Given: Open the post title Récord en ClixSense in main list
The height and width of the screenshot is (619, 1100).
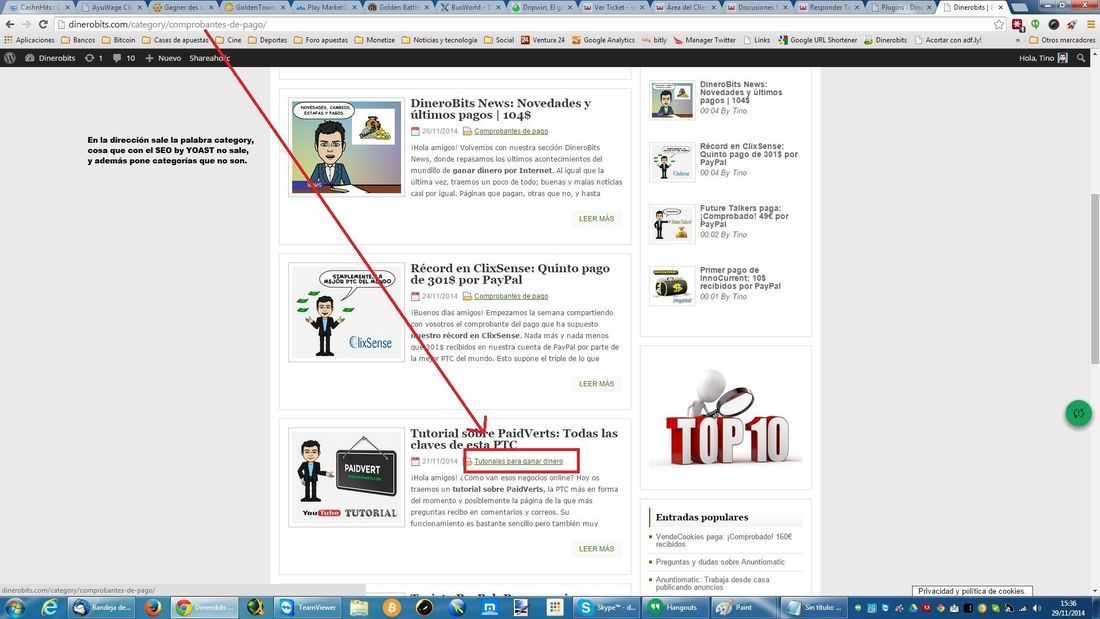Looking at the screenshot, I should [510, 274].
